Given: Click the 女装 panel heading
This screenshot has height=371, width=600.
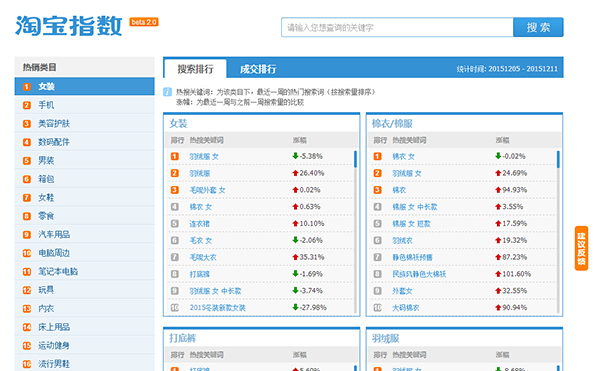Looking at the screenshot, I should (178, 124).
